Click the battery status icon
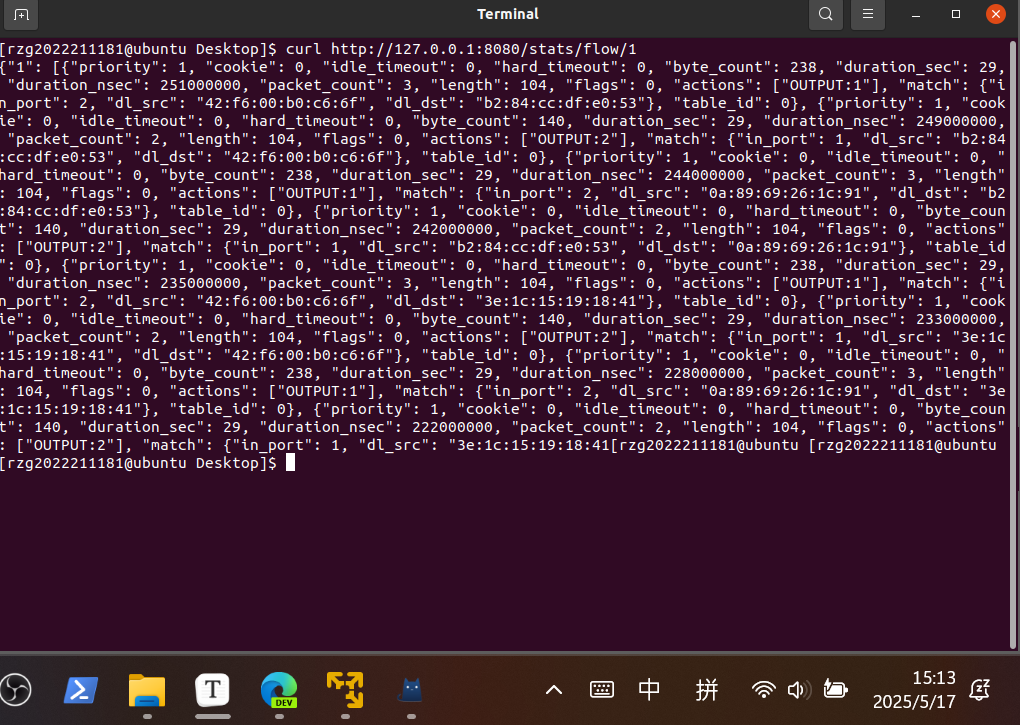1020x725 pixels. (x=834, y=689)
